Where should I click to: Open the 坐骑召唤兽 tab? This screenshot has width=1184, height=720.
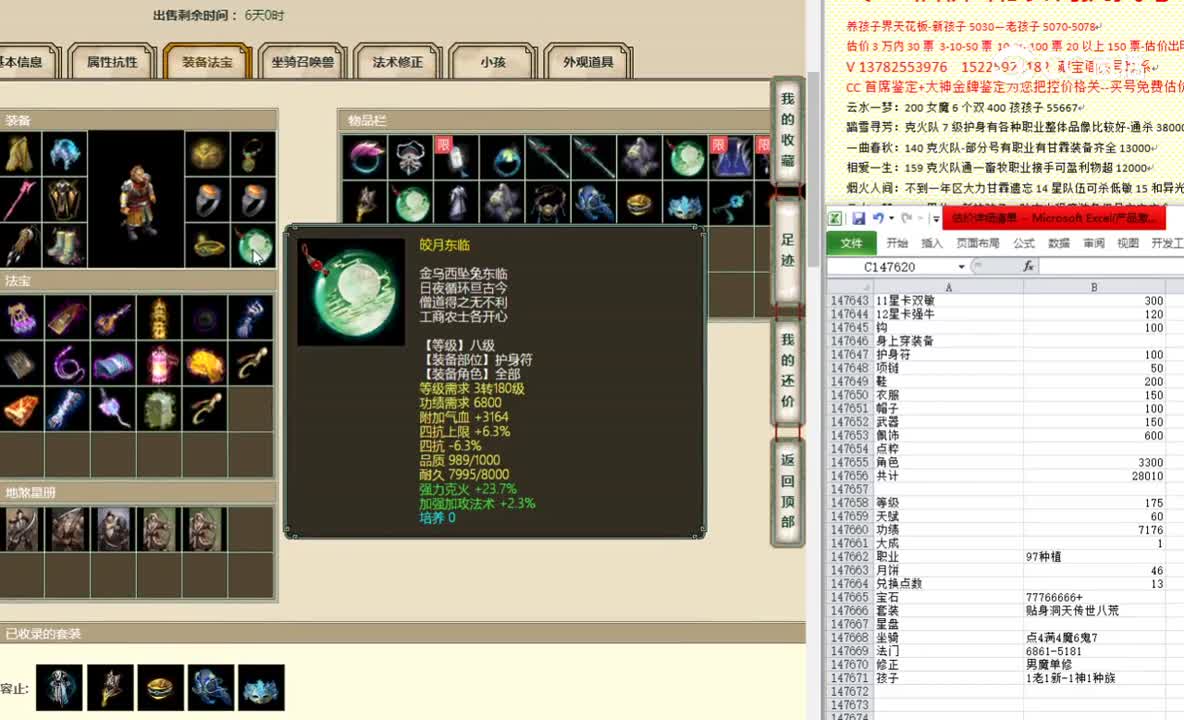pos(302,62)
